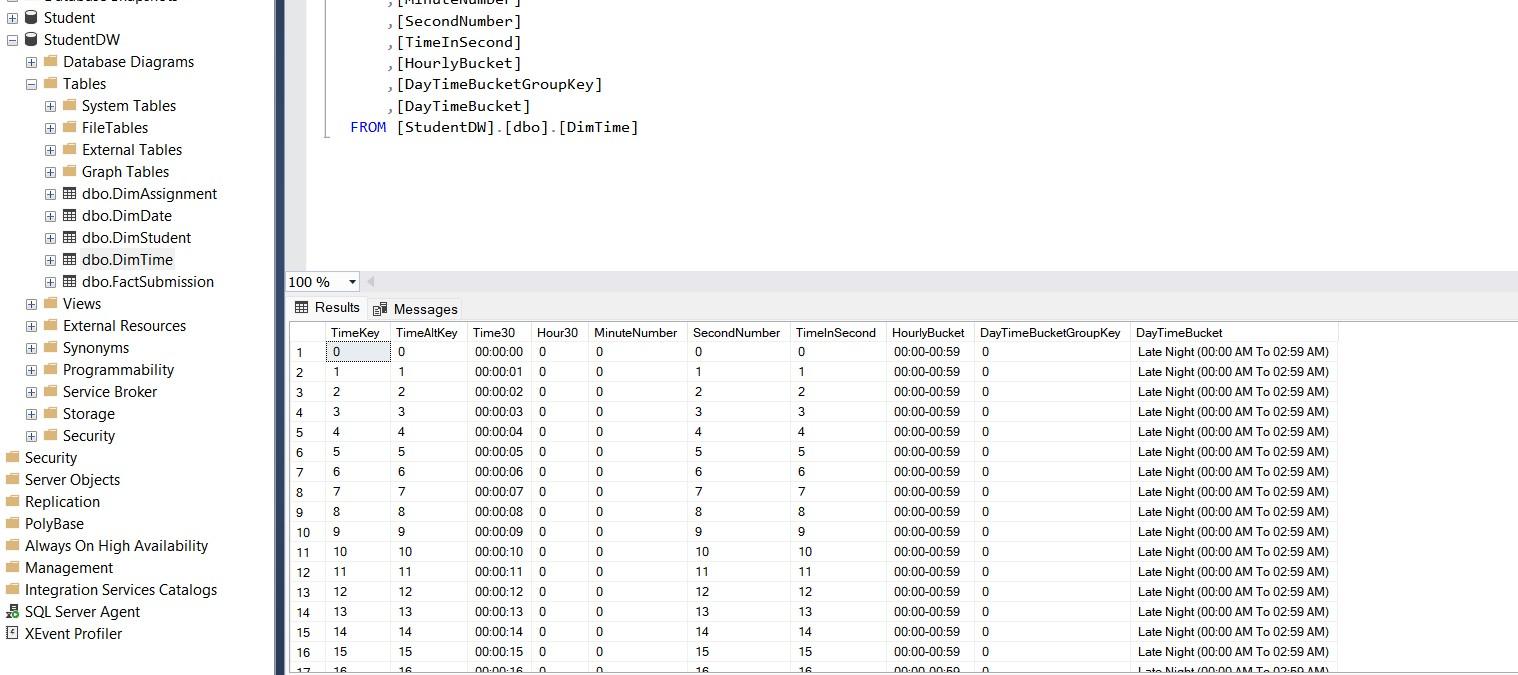Expand the Programmability node
This screenshot has width=1518, height=675.
(32, 369)
